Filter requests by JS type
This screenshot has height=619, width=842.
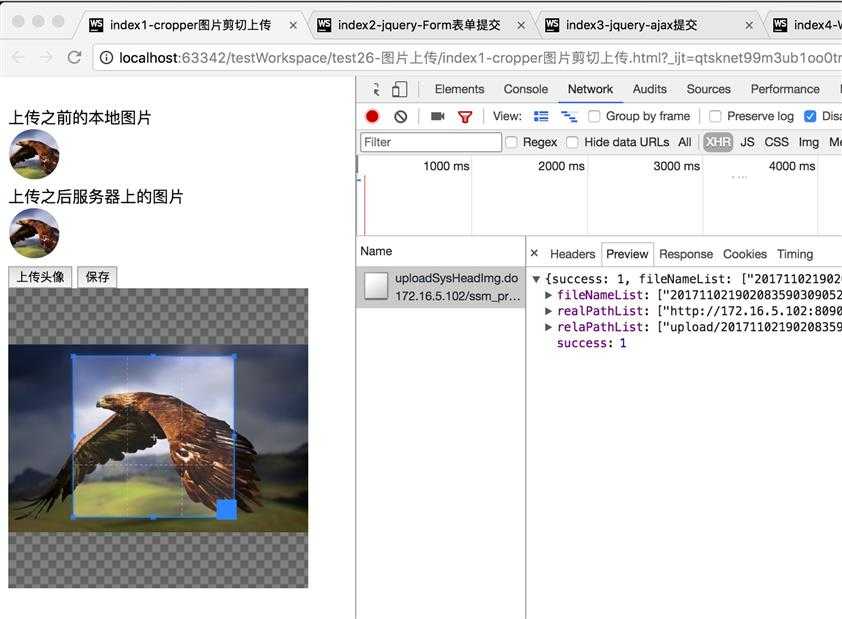coord(747,142)
